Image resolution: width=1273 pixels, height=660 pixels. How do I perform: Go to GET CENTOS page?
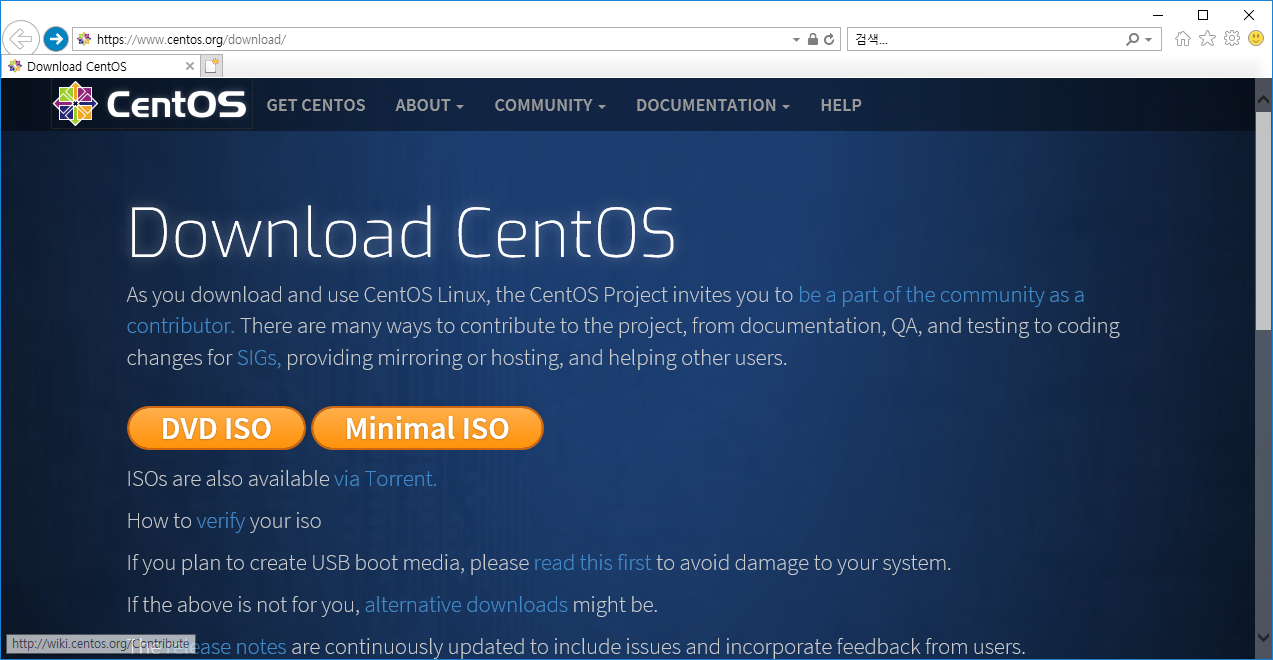tap(316, 105)
